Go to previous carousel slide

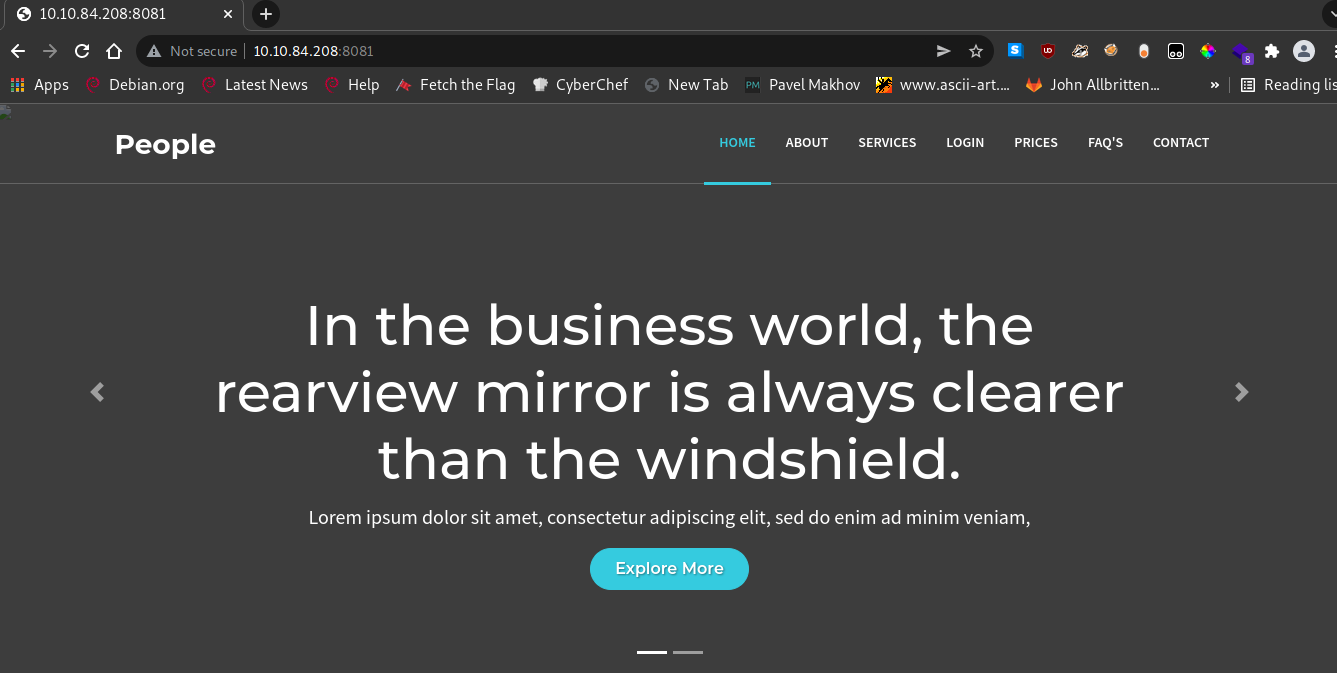point(97,392)
